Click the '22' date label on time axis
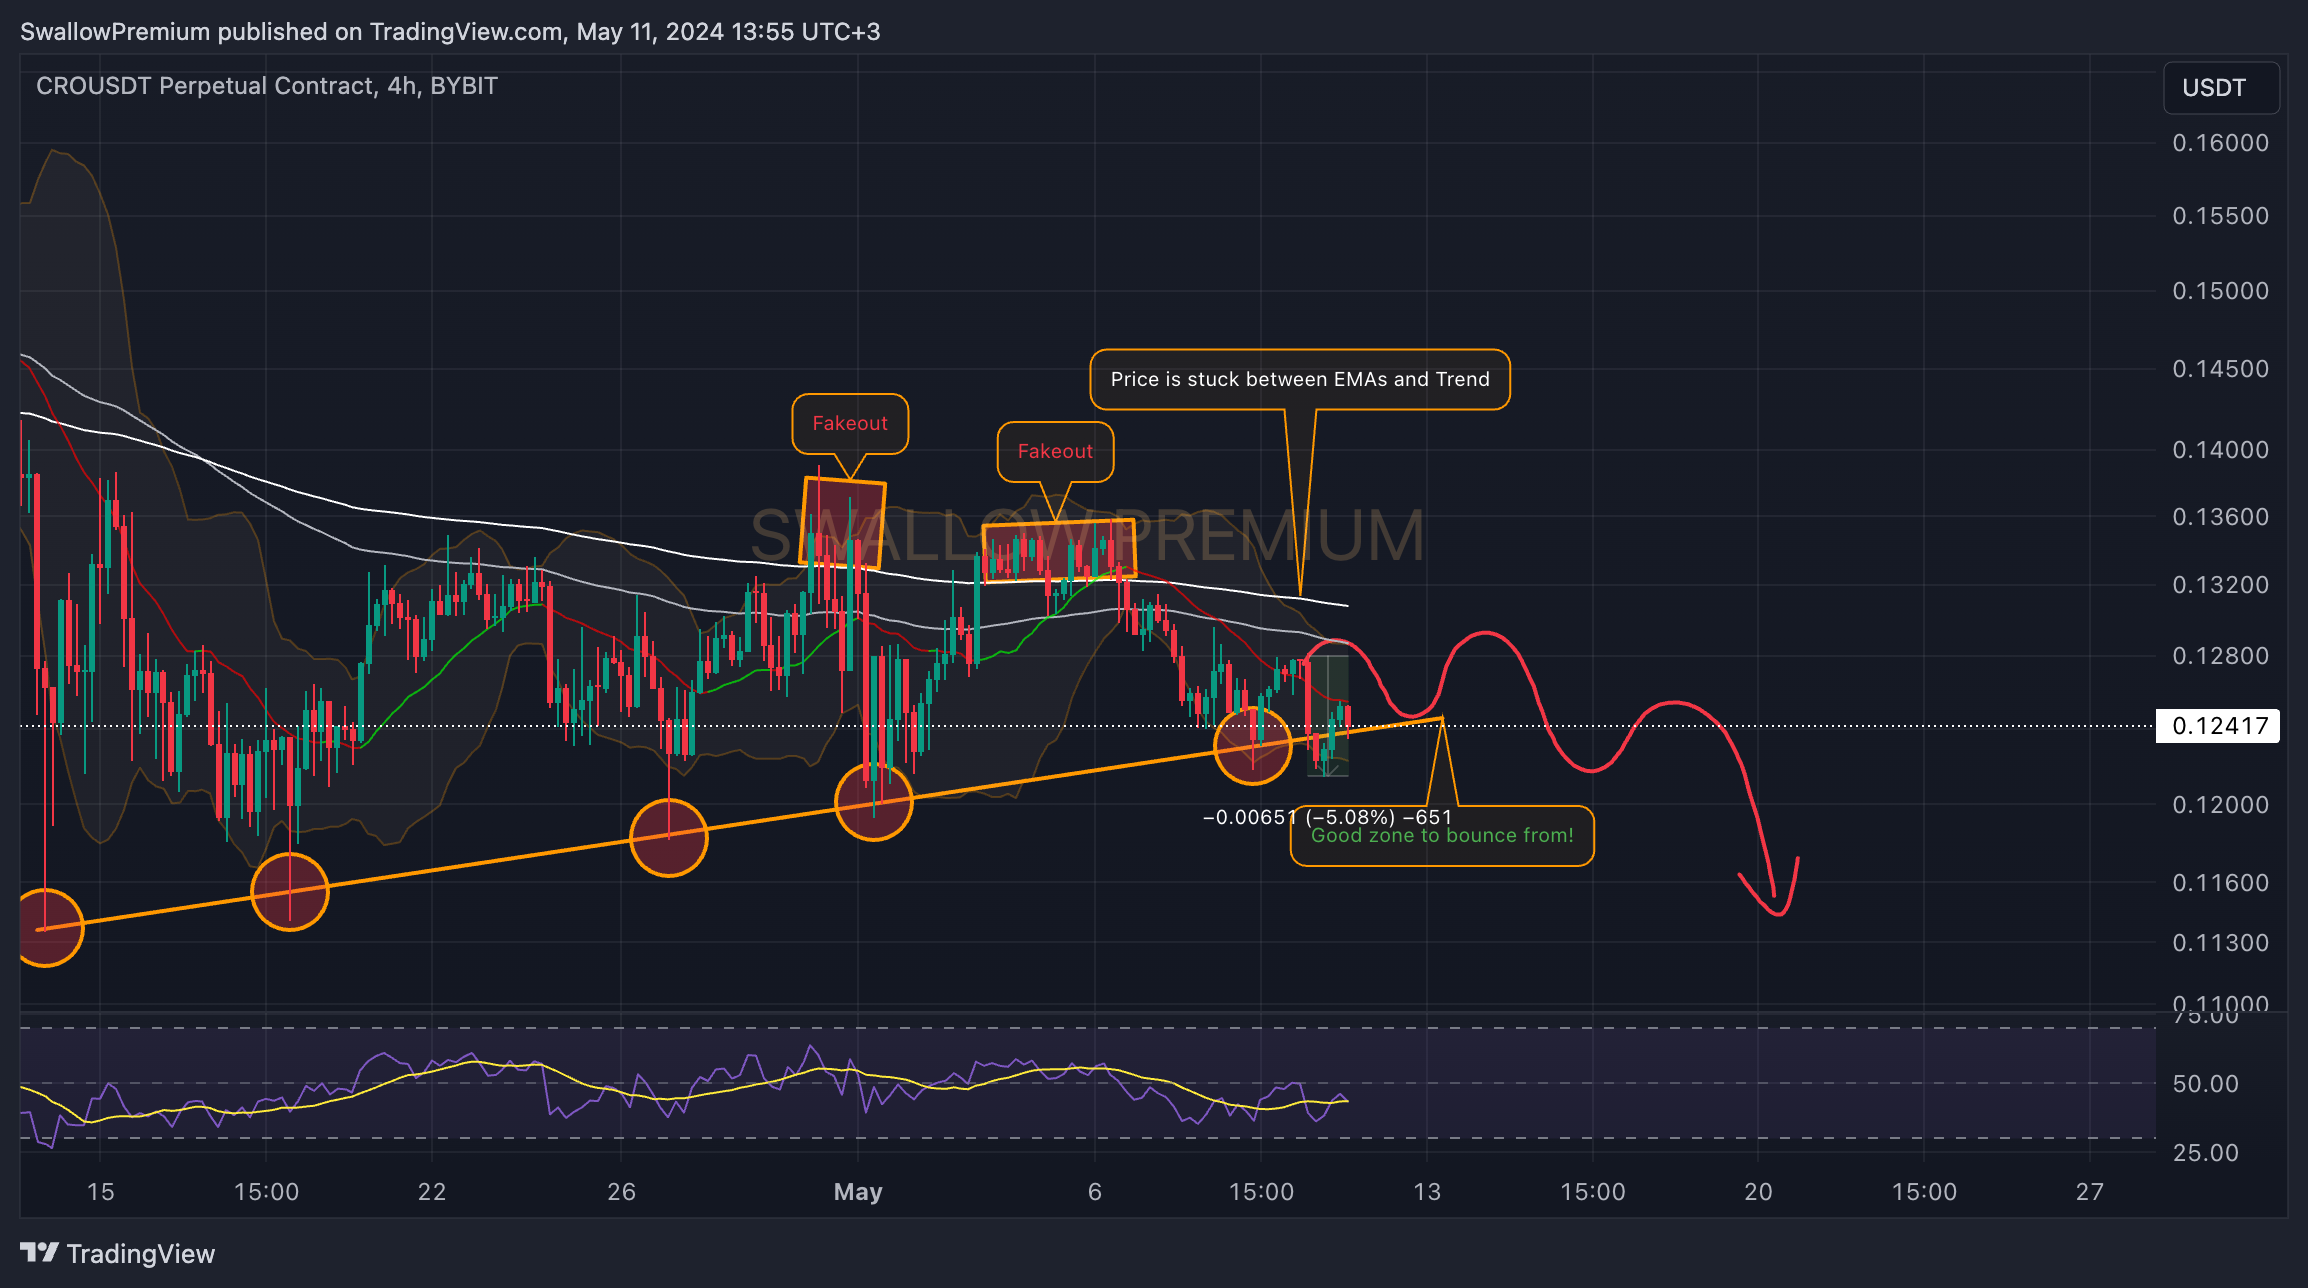2308x1288 pixels. 432,1192
